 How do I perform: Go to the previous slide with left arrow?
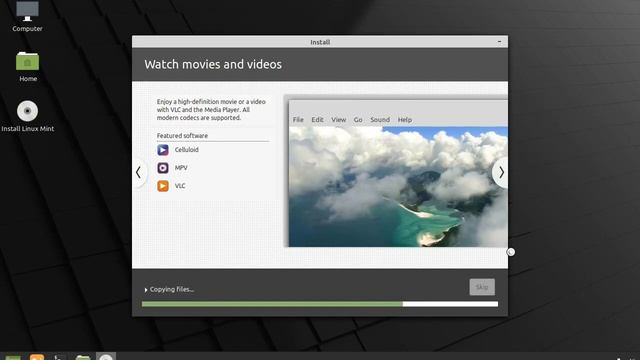coord(139,172)
